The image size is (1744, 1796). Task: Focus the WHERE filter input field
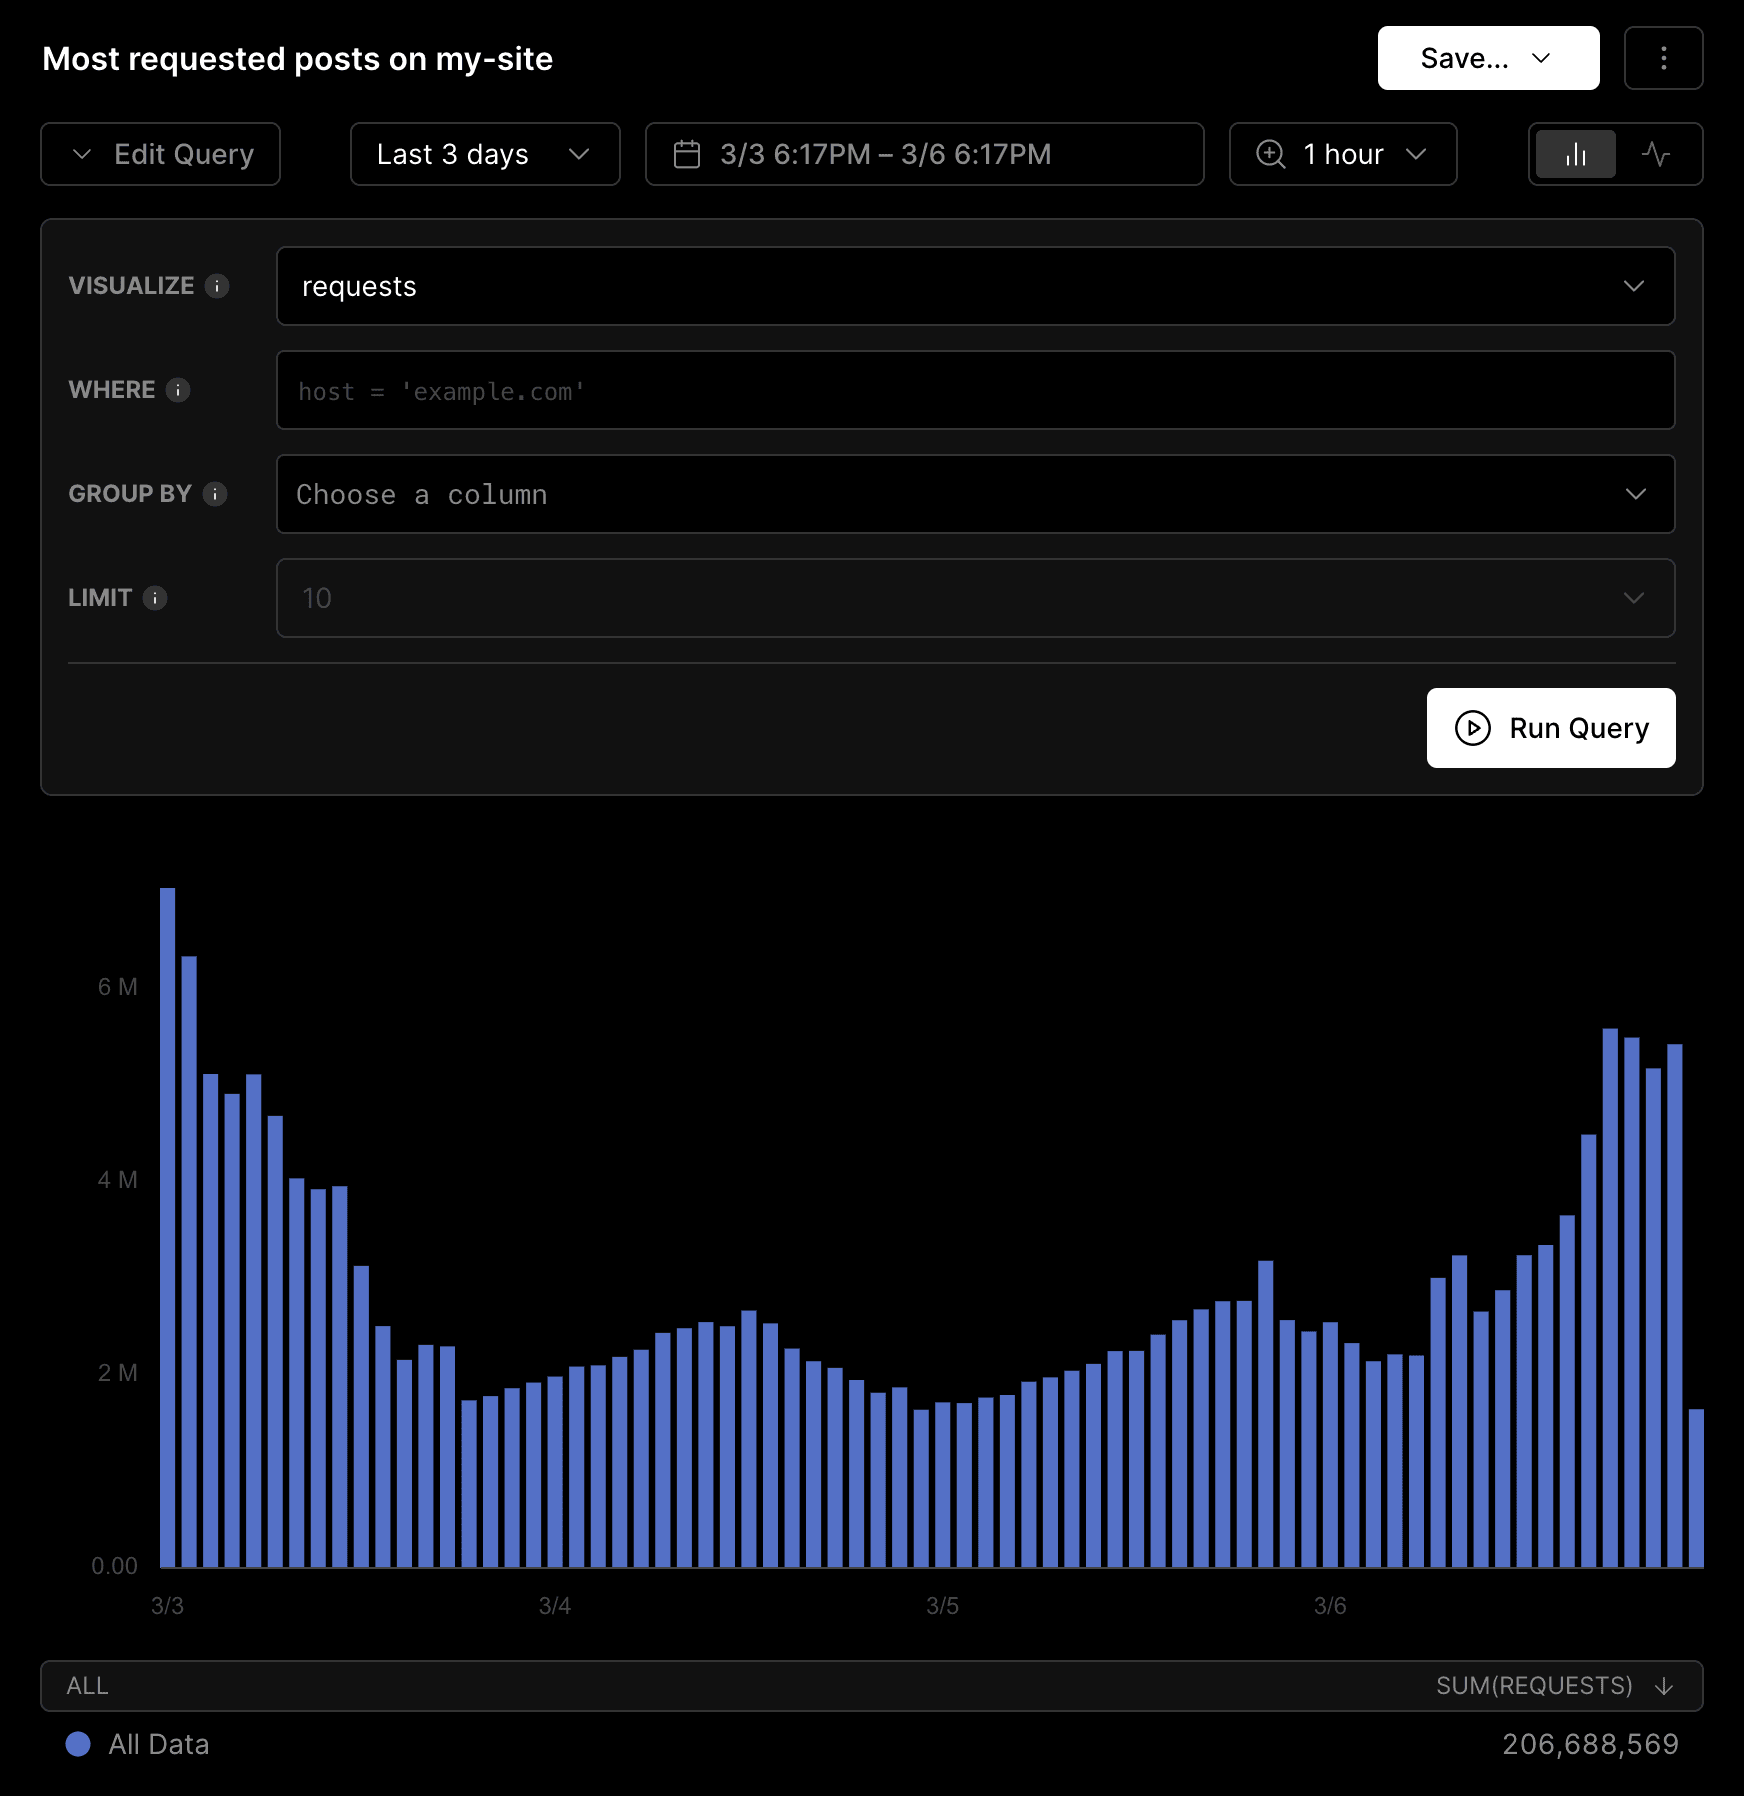pyautogui.click(x=975, y=390)
